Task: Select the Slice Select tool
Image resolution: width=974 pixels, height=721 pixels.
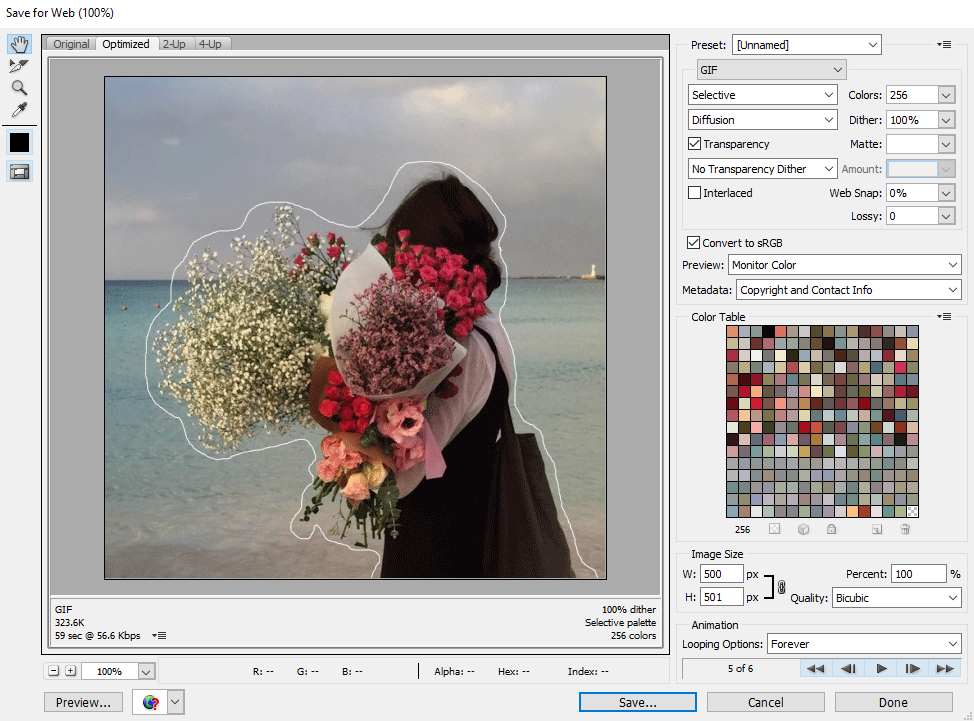Action: tap(19, 66)
